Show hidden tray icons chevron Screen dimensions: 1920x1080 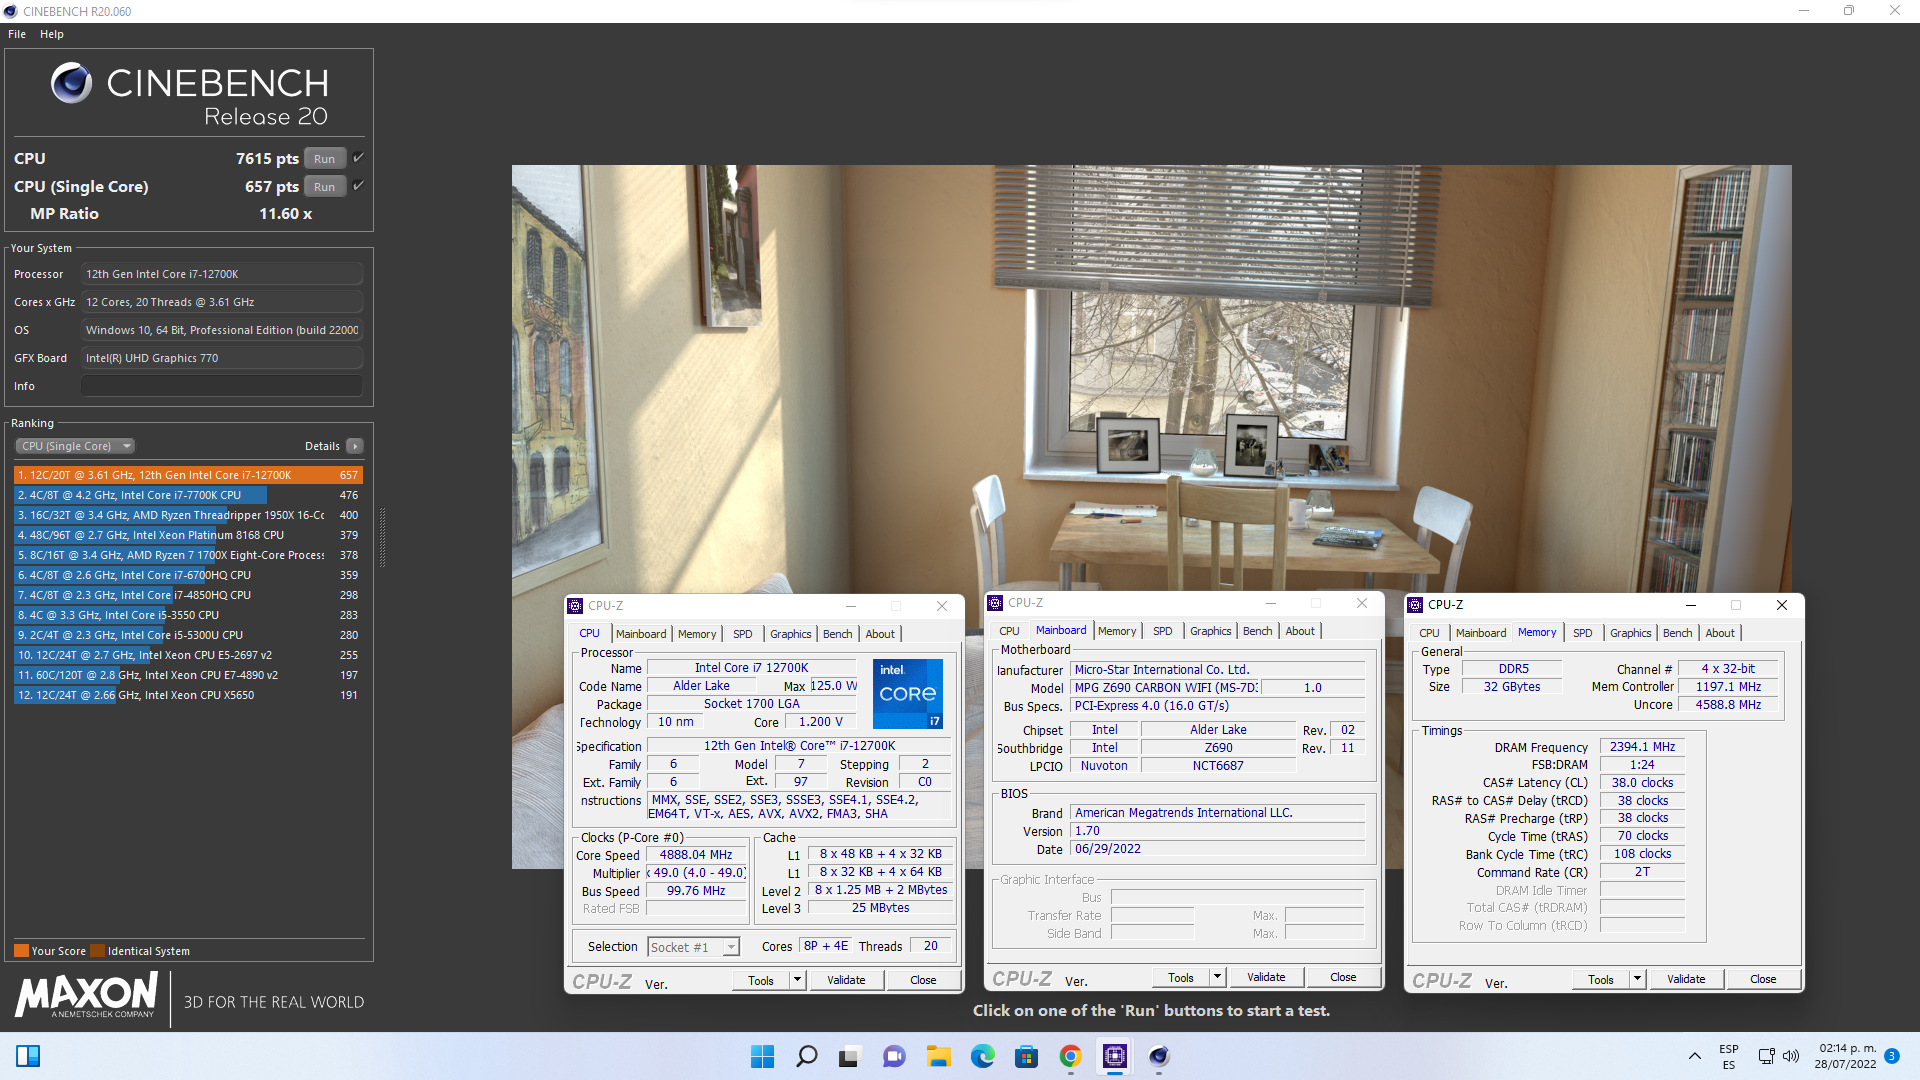click(1694, 1056)
